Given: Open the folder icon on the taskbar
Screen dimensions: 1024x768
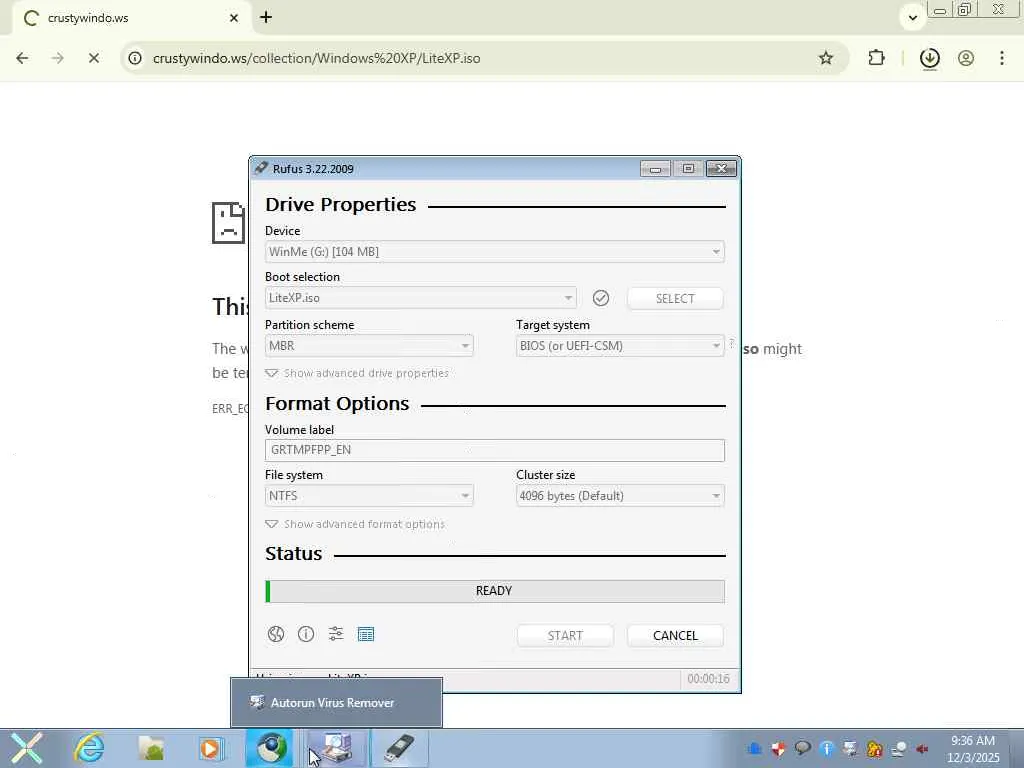Looking at the screenshot, I should (151, 748).
